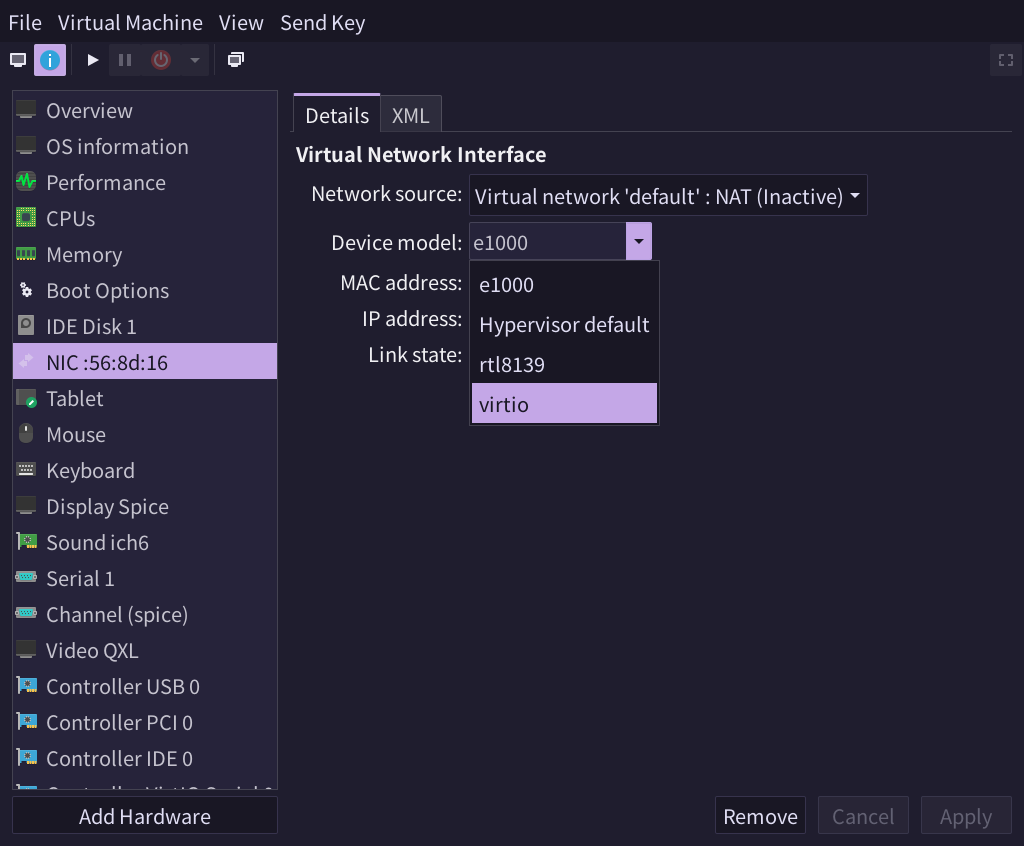Shut down the VM via the power icon

[x=159, y=59]
